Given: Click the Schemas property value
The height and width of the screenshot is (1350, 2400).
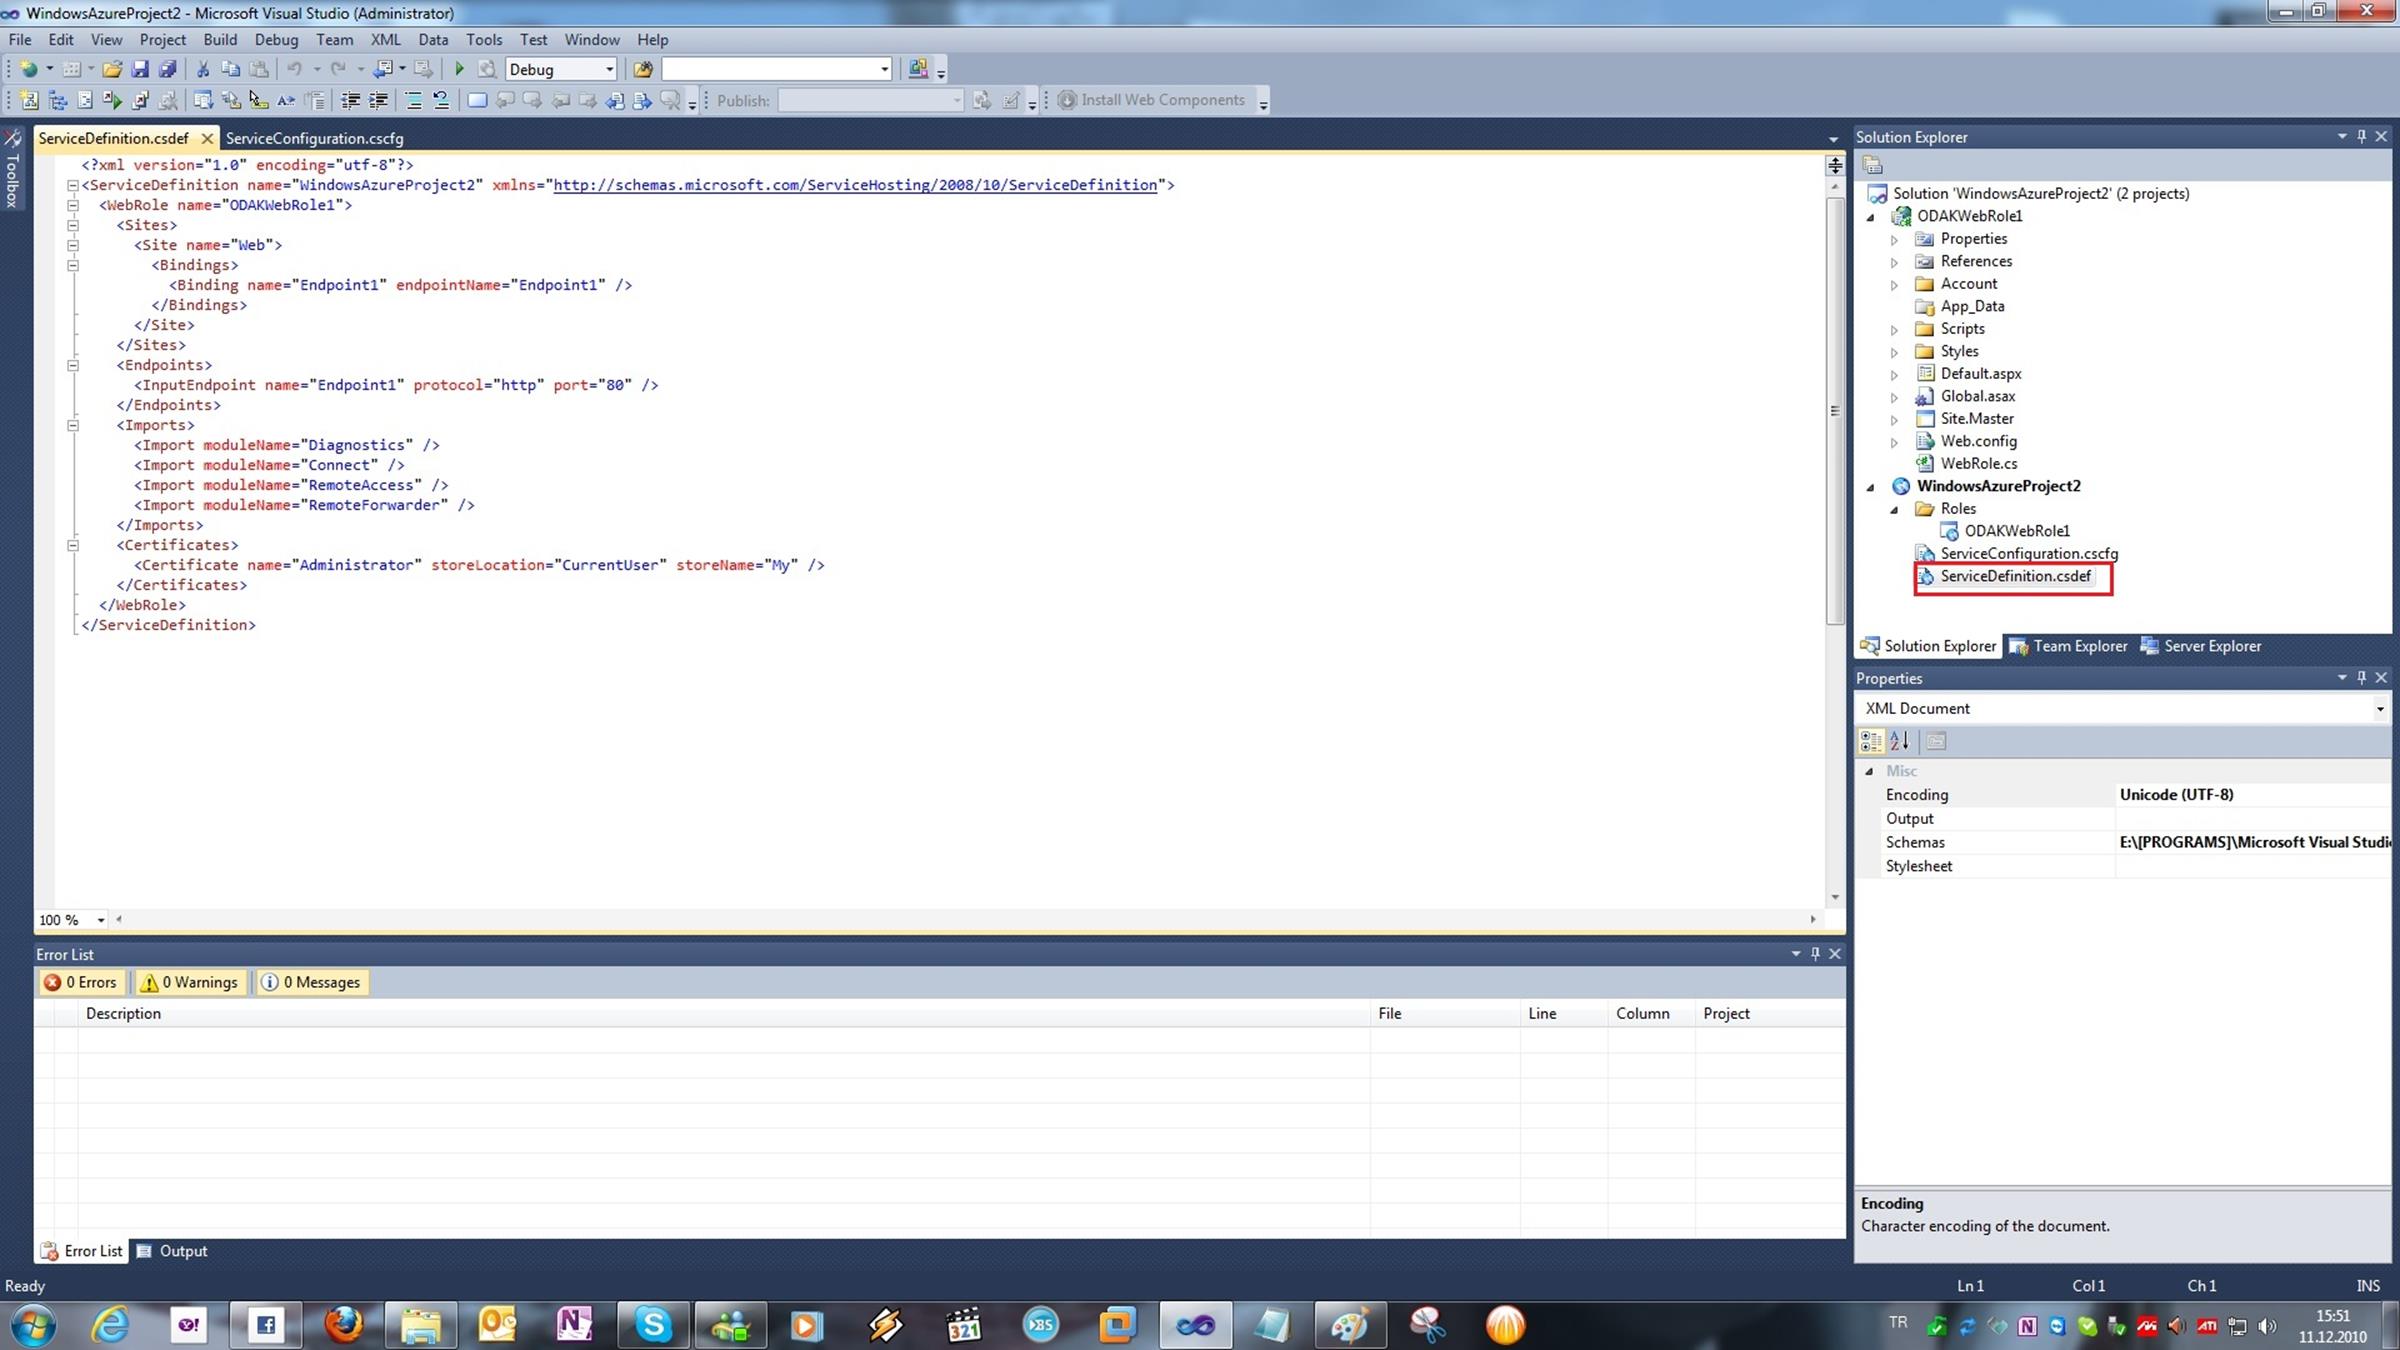Looking at the screenshot, I should click(x=2253, y=842).
